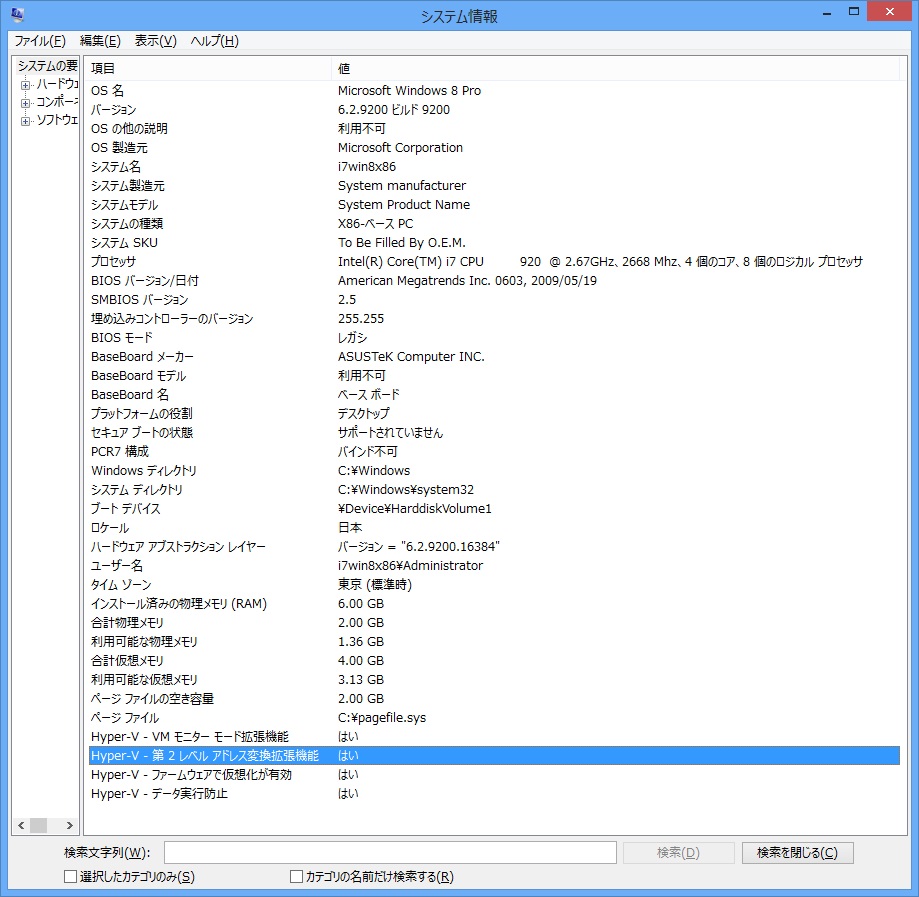
Task: Close the システム情報 window
Action: [x=890, y=11]
